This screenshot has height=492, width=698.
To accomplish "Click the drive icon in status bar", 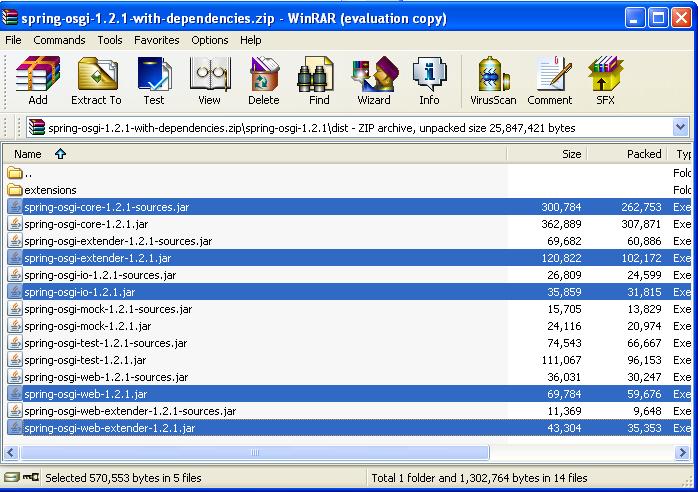I will 12,477.
